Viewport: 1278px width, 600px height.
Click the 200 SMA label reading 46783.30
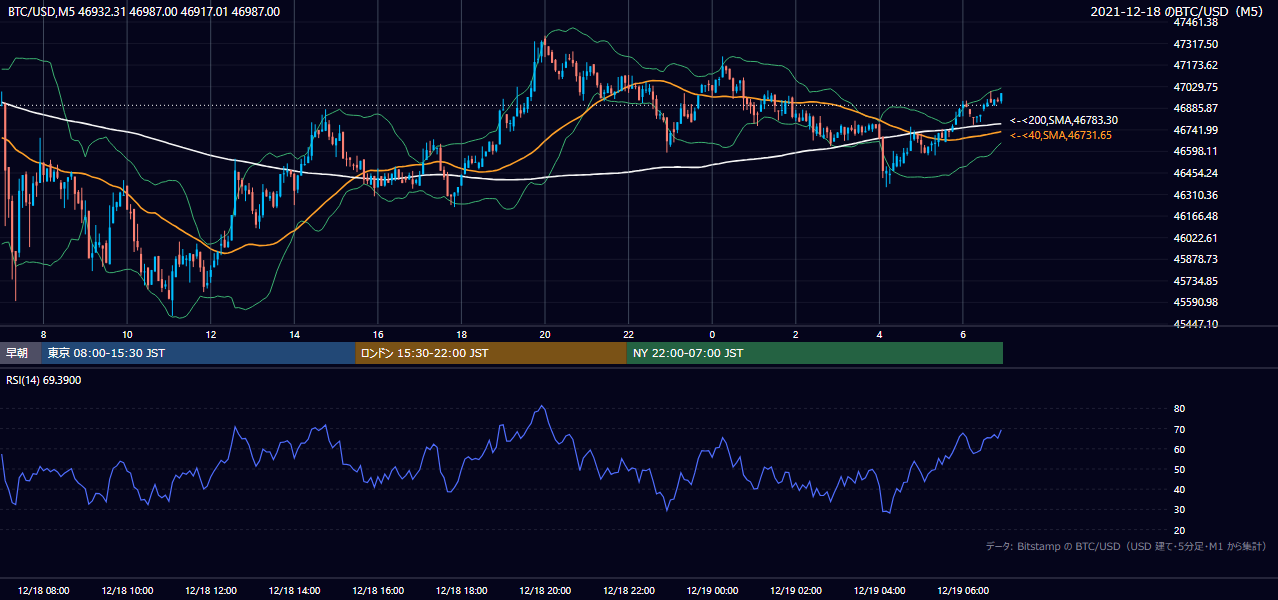click(x=1064, y=120)
